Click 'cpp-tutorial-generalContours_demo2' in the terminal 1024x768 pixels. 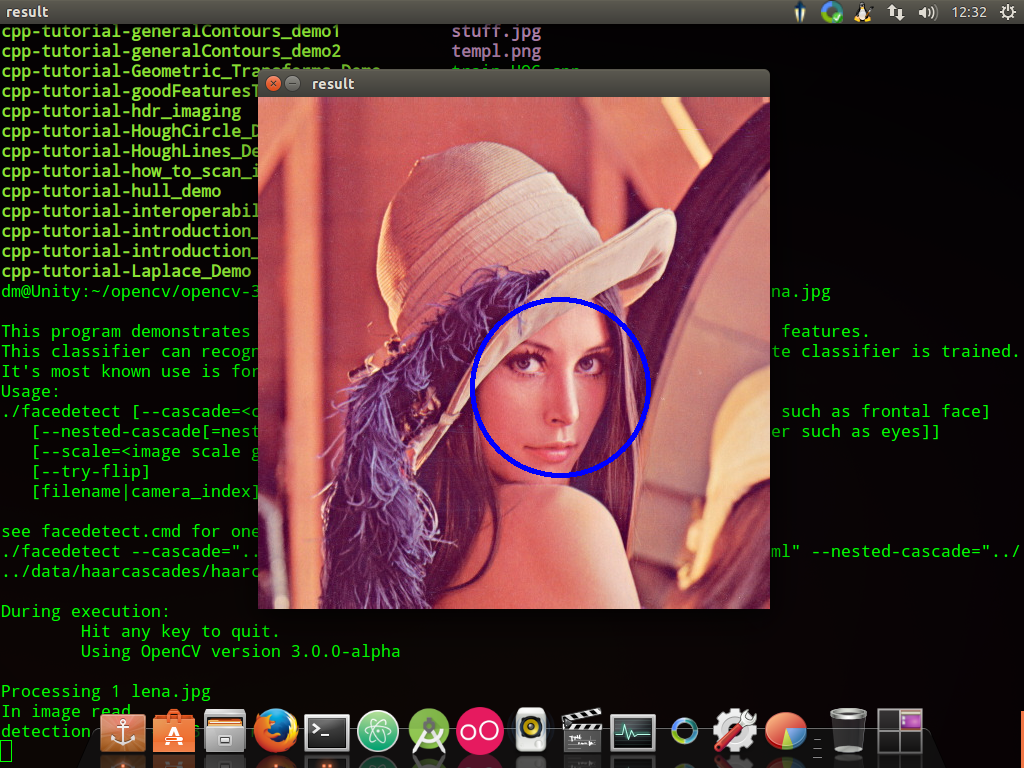click(170, 52)
